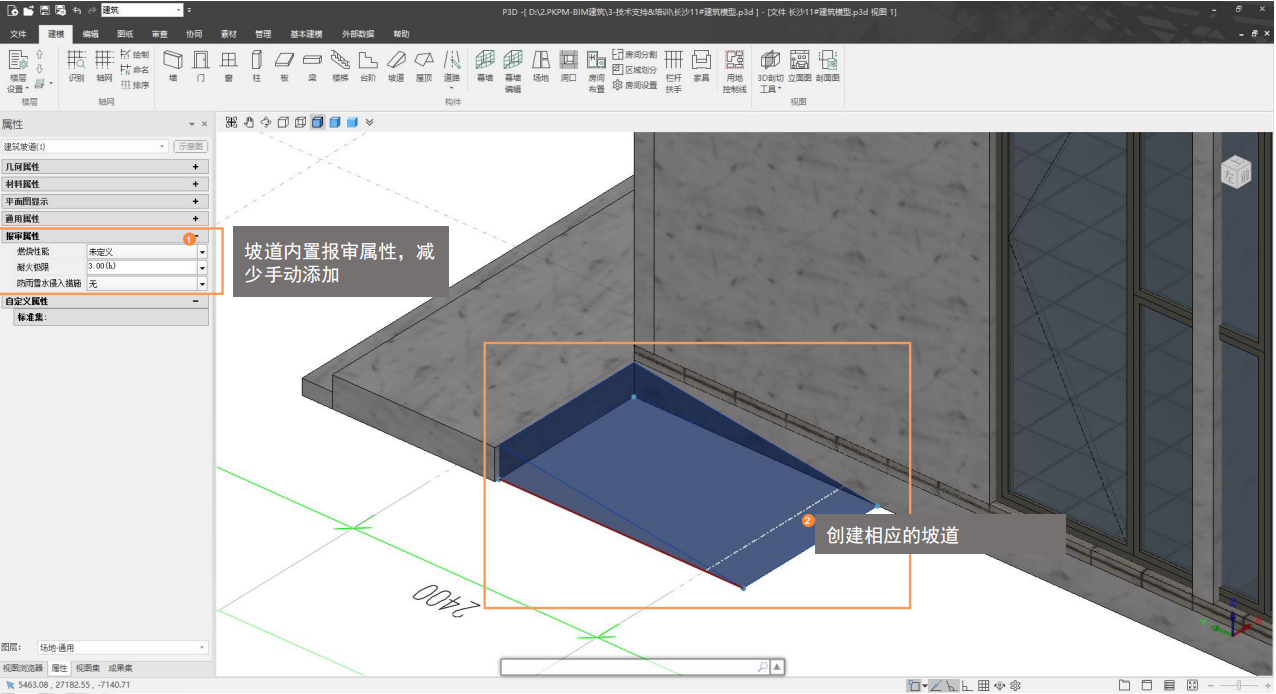Click the zoom slider in status bar
The image size is (1276, 694).
(x=1239, y=685)
